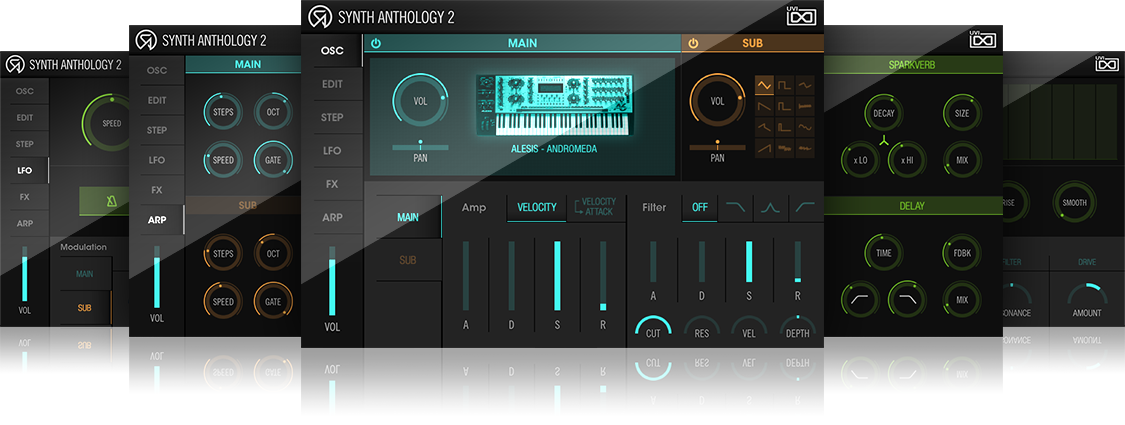
Task: Click the orange SUB VOL knob
Action: click(717, 101)
